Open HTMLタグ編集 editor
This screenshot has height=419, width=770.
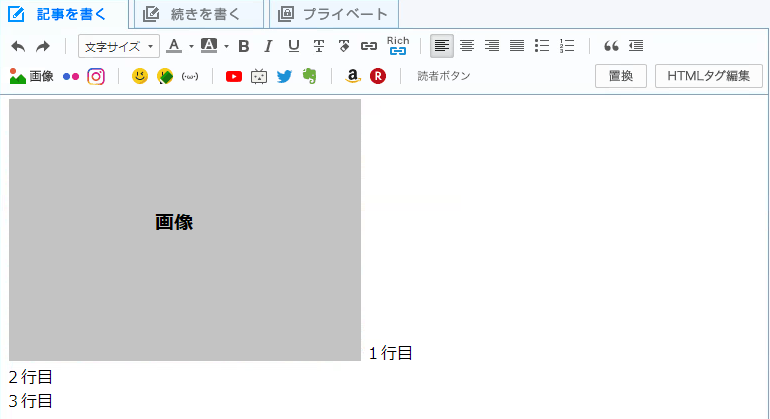pos(709,76)
